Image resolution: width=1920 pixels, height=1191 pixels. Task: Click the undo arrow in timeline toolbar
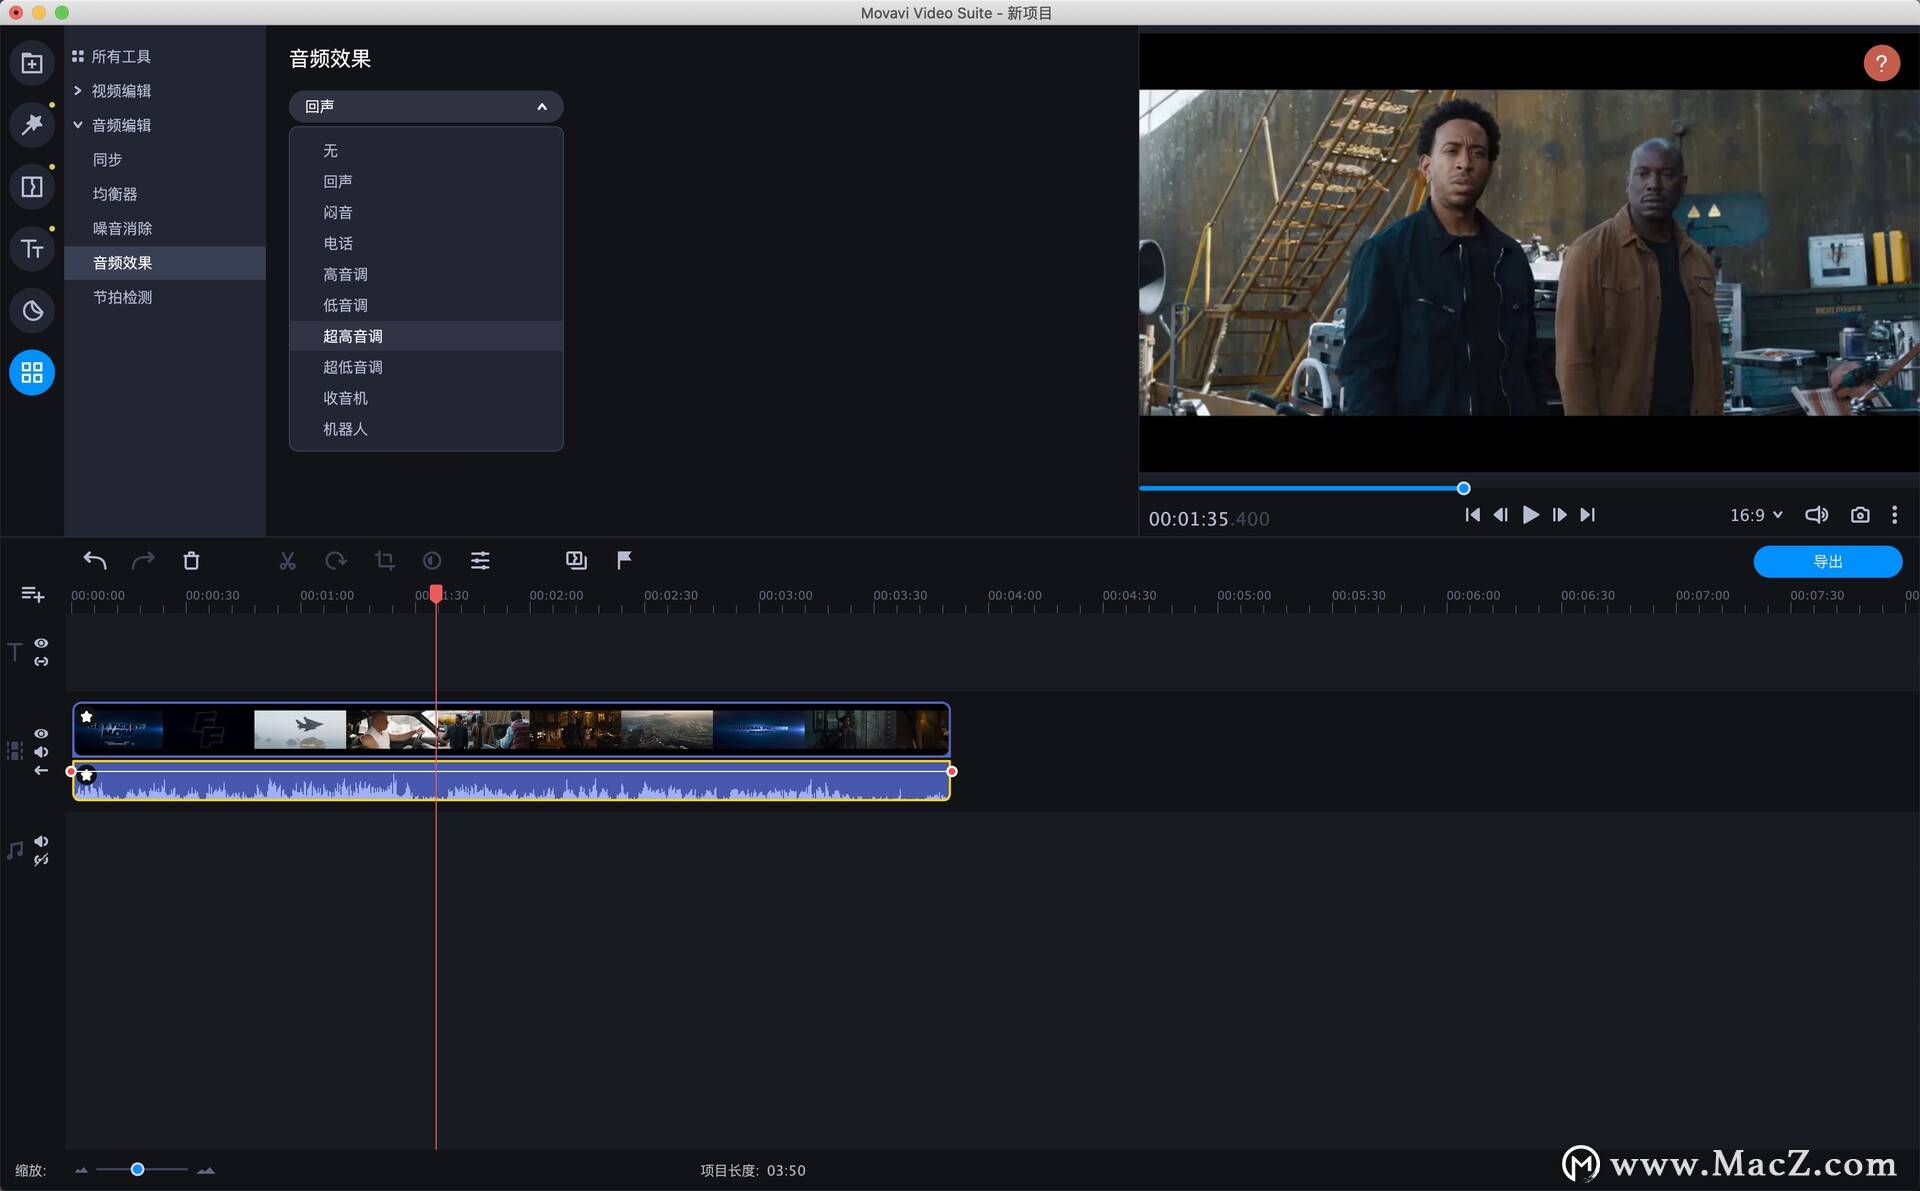tap(95, 561)
